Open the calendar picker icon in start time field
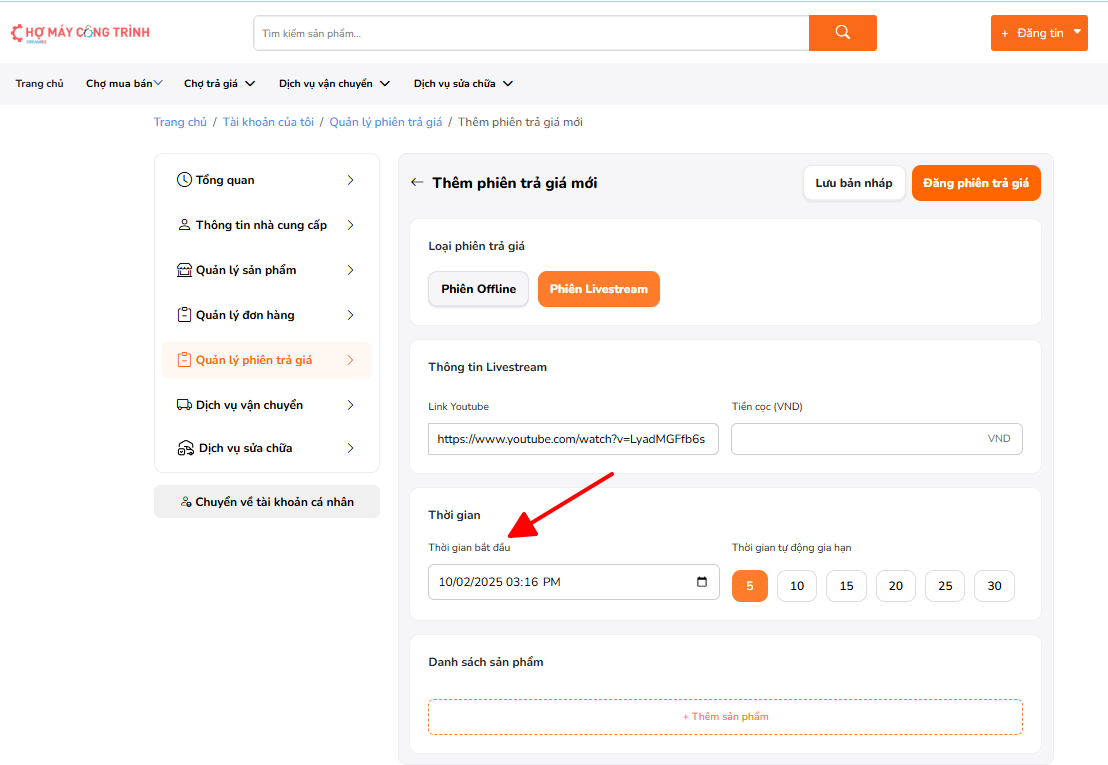The height and width of the screenshot is (765, 1108). [702, 582]
